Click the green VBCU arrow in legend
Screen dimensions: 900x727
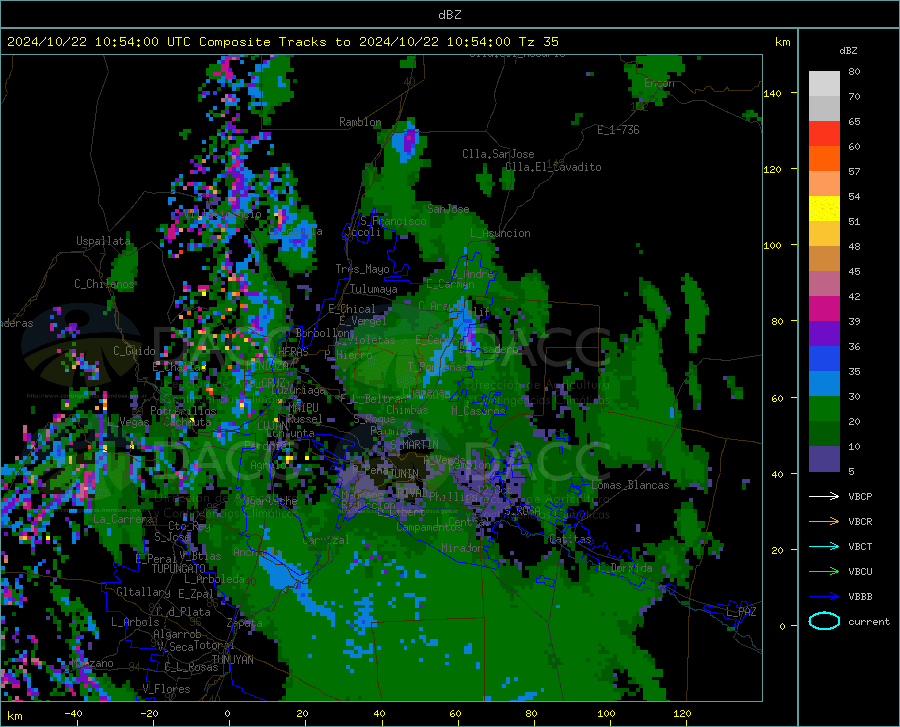click(x=824, y=572)
